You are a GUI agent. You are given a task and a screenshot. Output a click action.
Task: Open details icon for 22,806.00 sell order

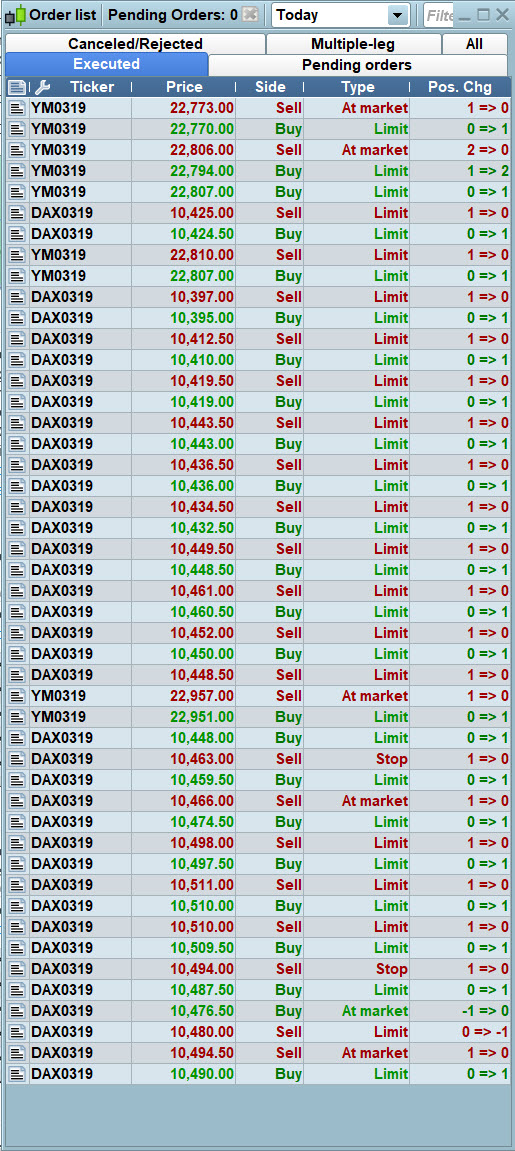tap(17, 150)
